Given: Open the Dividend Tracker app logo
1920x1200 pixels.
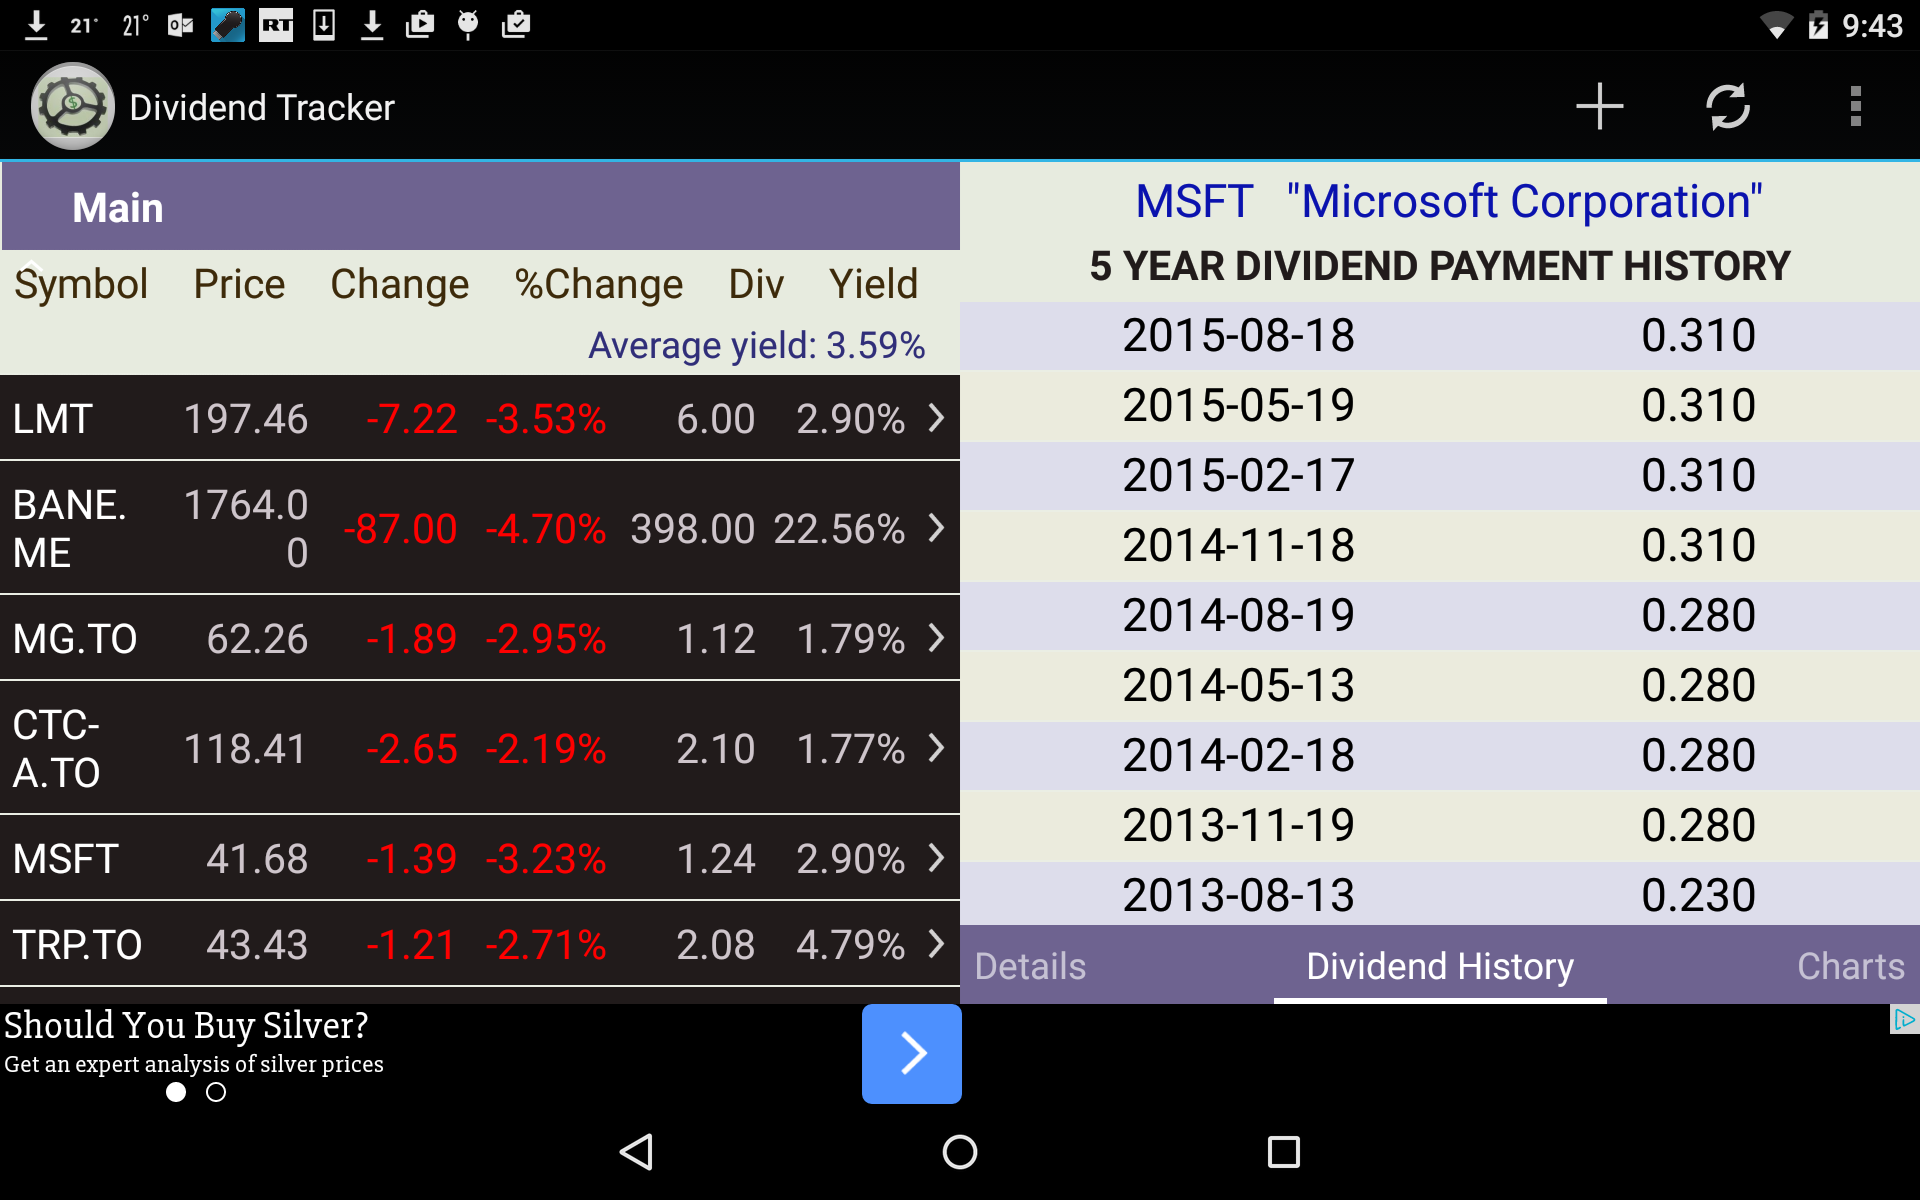Looking at the screenshot, I should tap(71, 105).
